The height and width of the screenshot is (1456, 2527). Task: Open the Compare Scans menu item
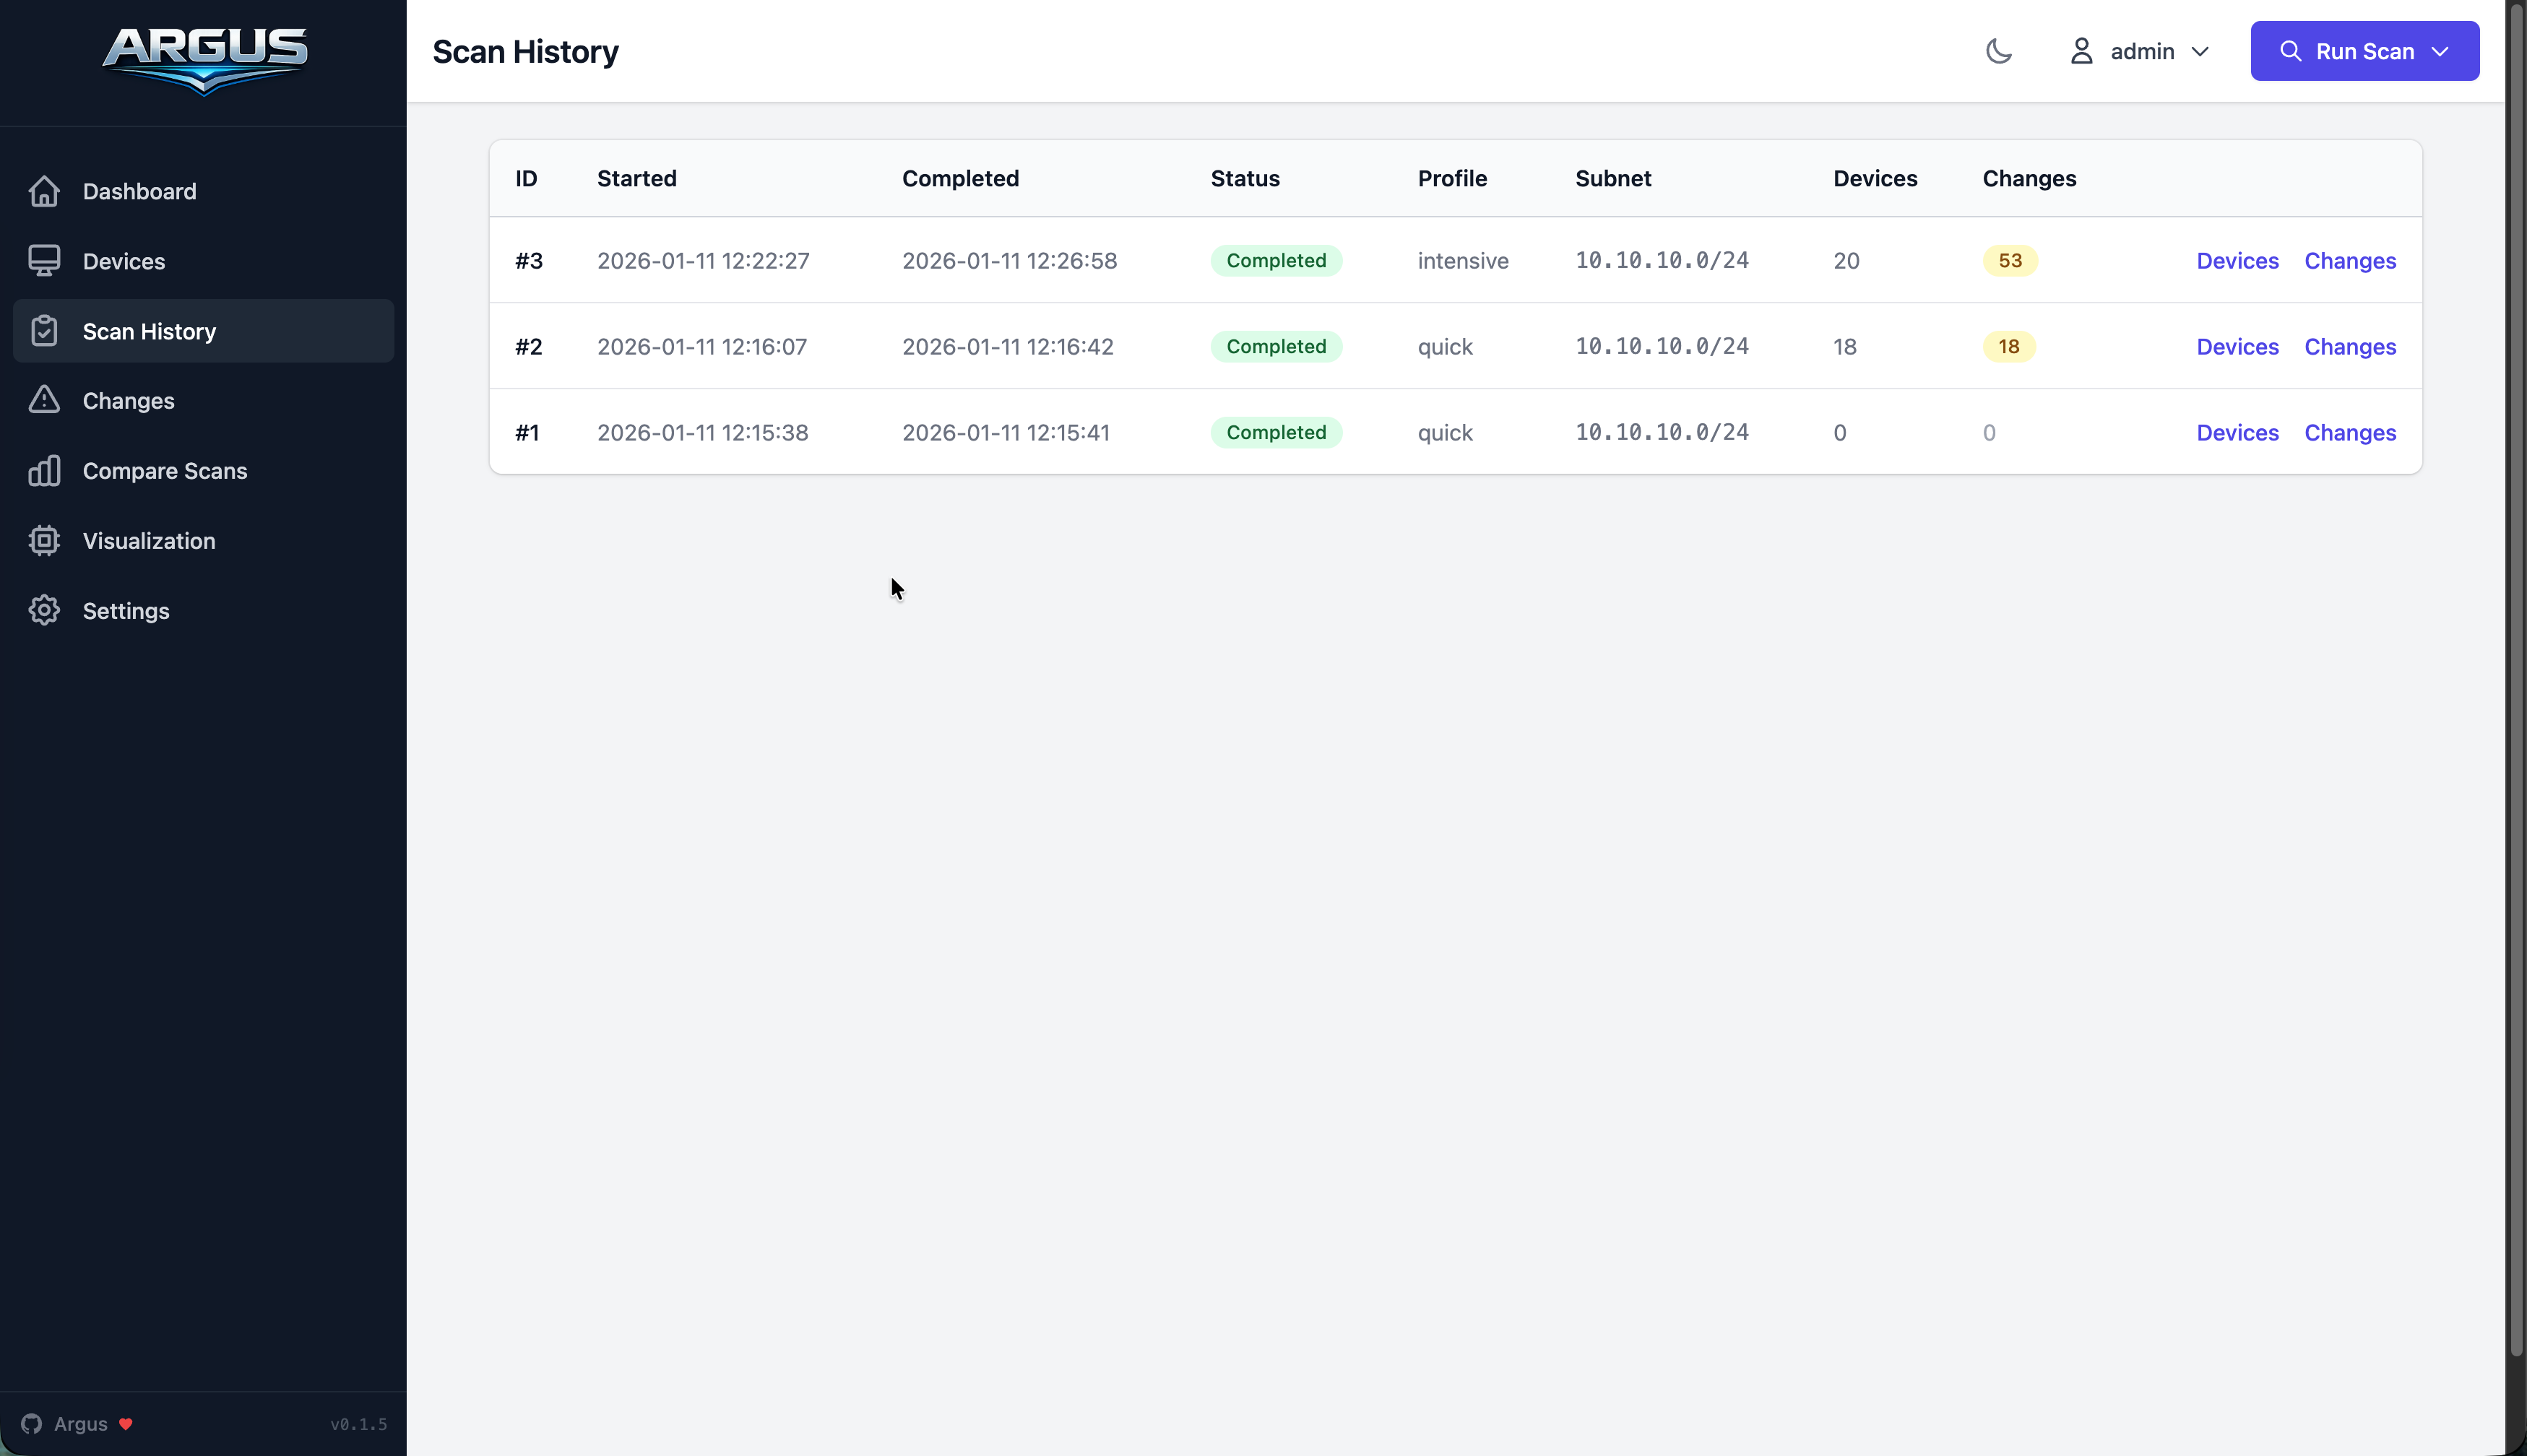pos(165,470)
